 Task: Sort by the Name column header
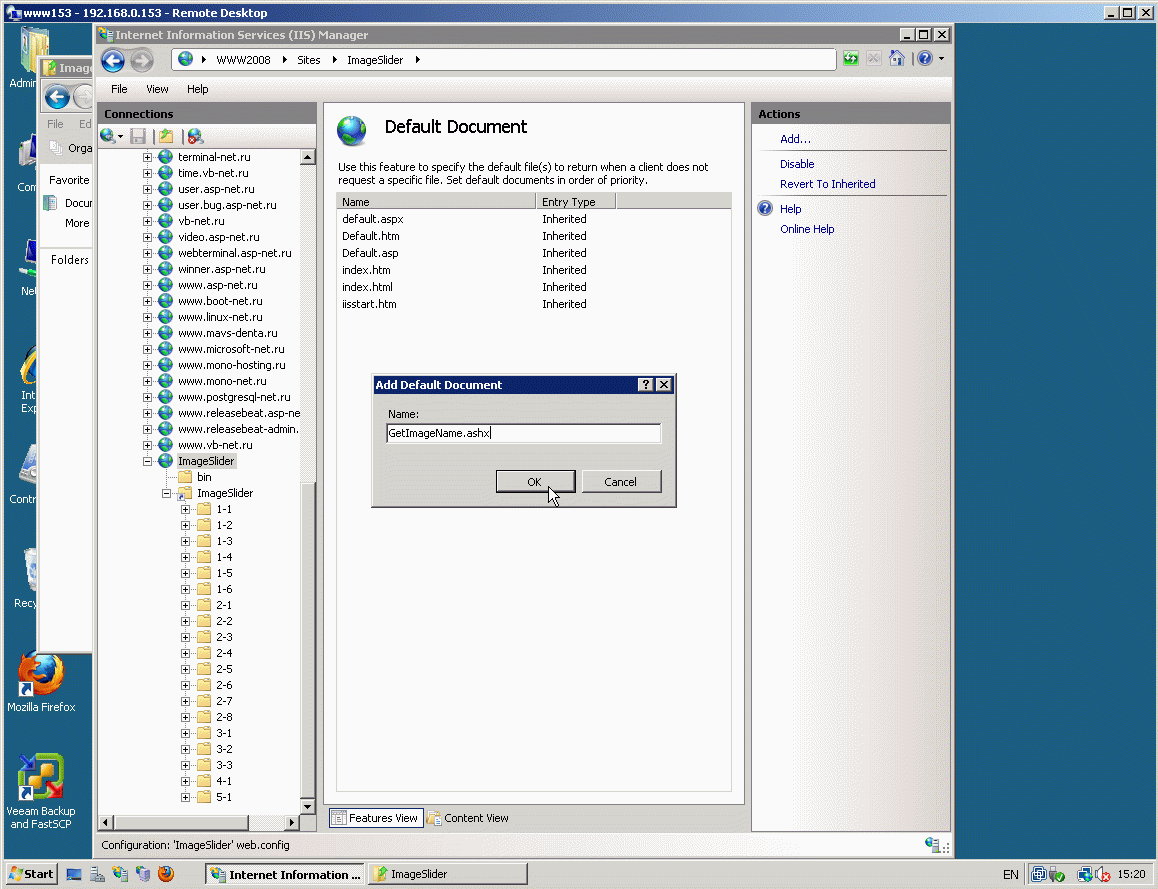(x=436, y=202)
